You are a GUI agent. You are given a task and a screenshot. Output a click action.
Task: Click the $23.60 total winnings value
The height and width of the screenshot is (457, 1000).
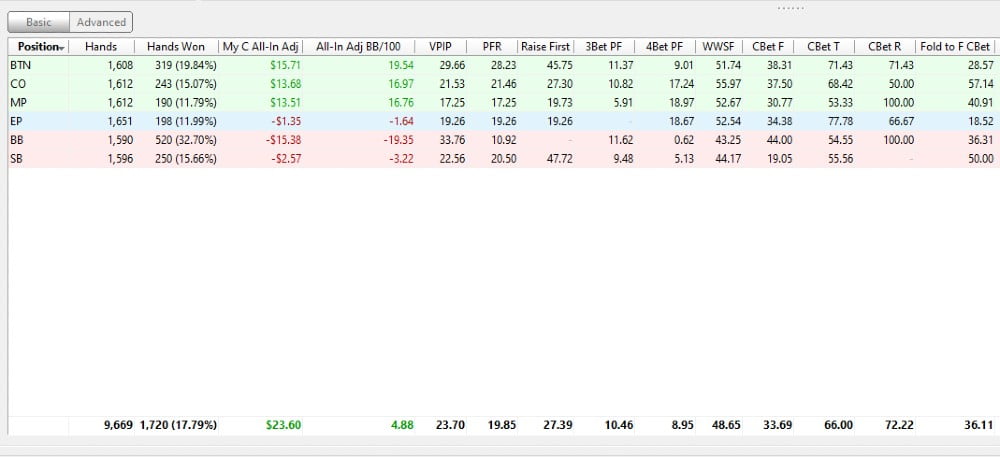click(x=284, y=425)
